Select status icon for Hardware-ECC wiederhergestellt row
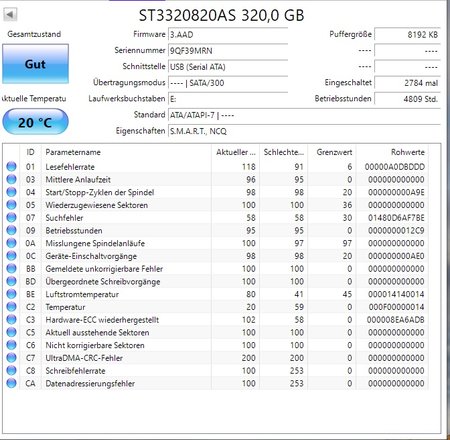This screenshot has width=450, height=440. [x=11, y=319]
